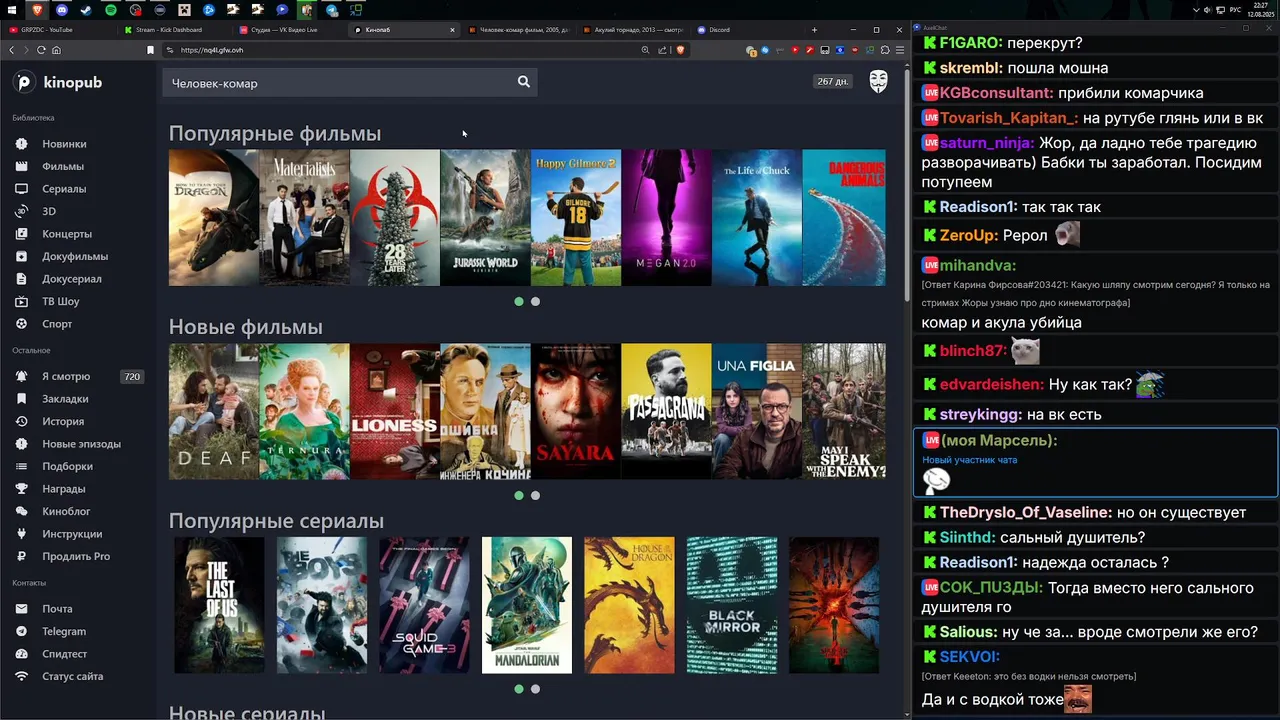The width and height of the screenshot is (1280, 720).
Task: Open the Спорт section in sidebar
Action: pos(57,324)
